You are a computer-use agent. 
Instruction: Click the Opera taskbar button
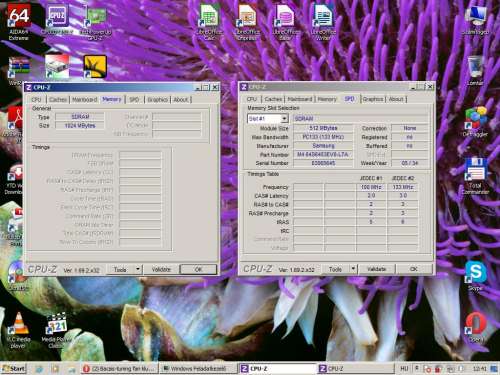point(119,369)
